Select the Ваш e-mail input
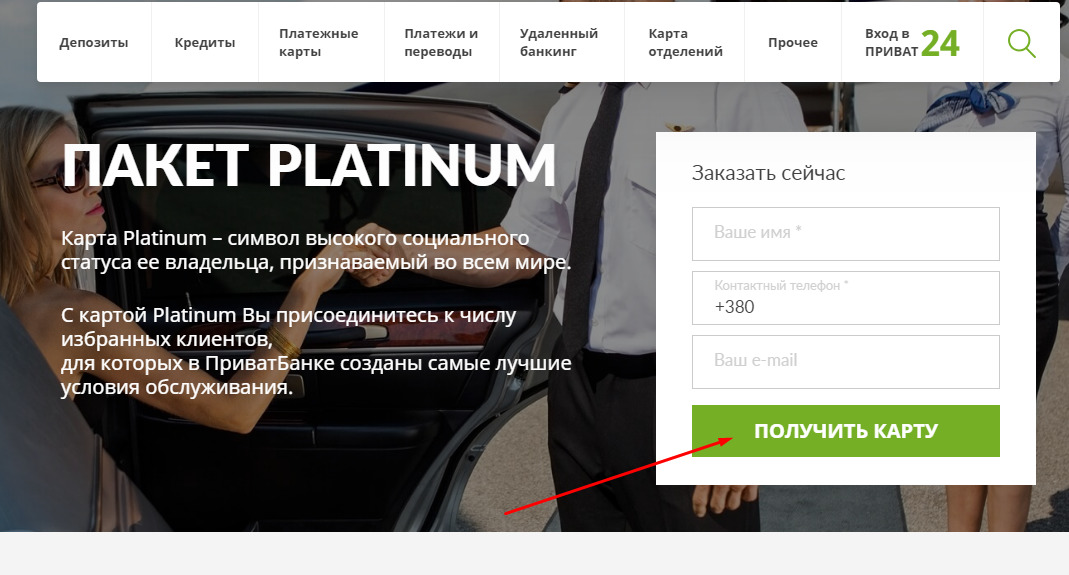This screenshot has height=575, width=1069. coord(845,362)
